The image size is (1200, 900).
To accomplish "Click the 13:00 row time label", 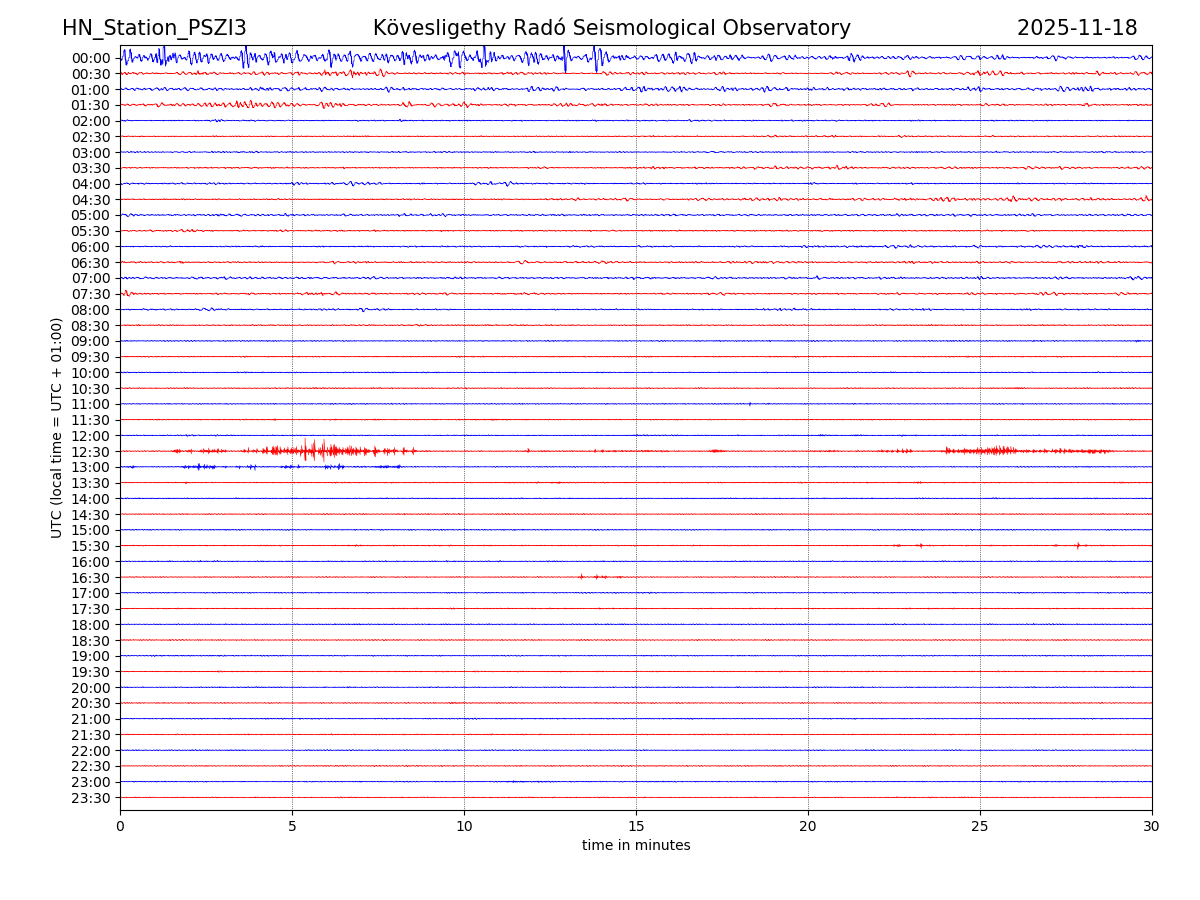I will (90, 467).
